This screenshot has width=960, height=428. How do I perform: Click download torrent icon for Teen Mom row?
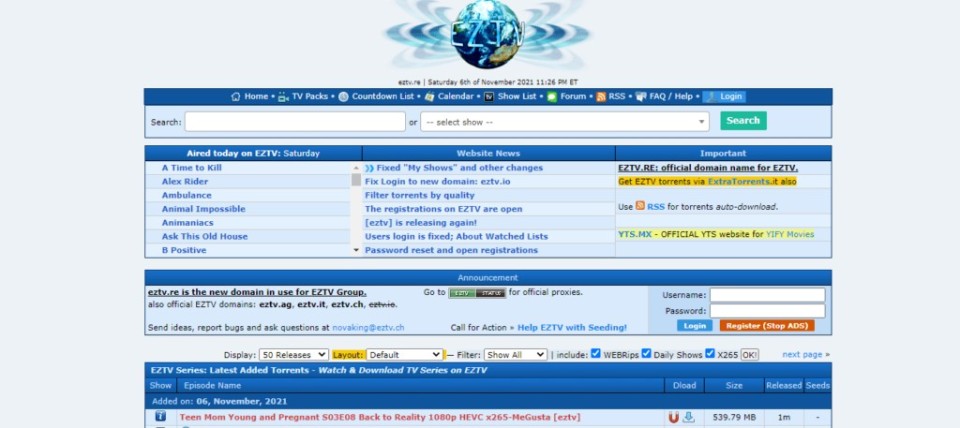[x=689, y=418]
